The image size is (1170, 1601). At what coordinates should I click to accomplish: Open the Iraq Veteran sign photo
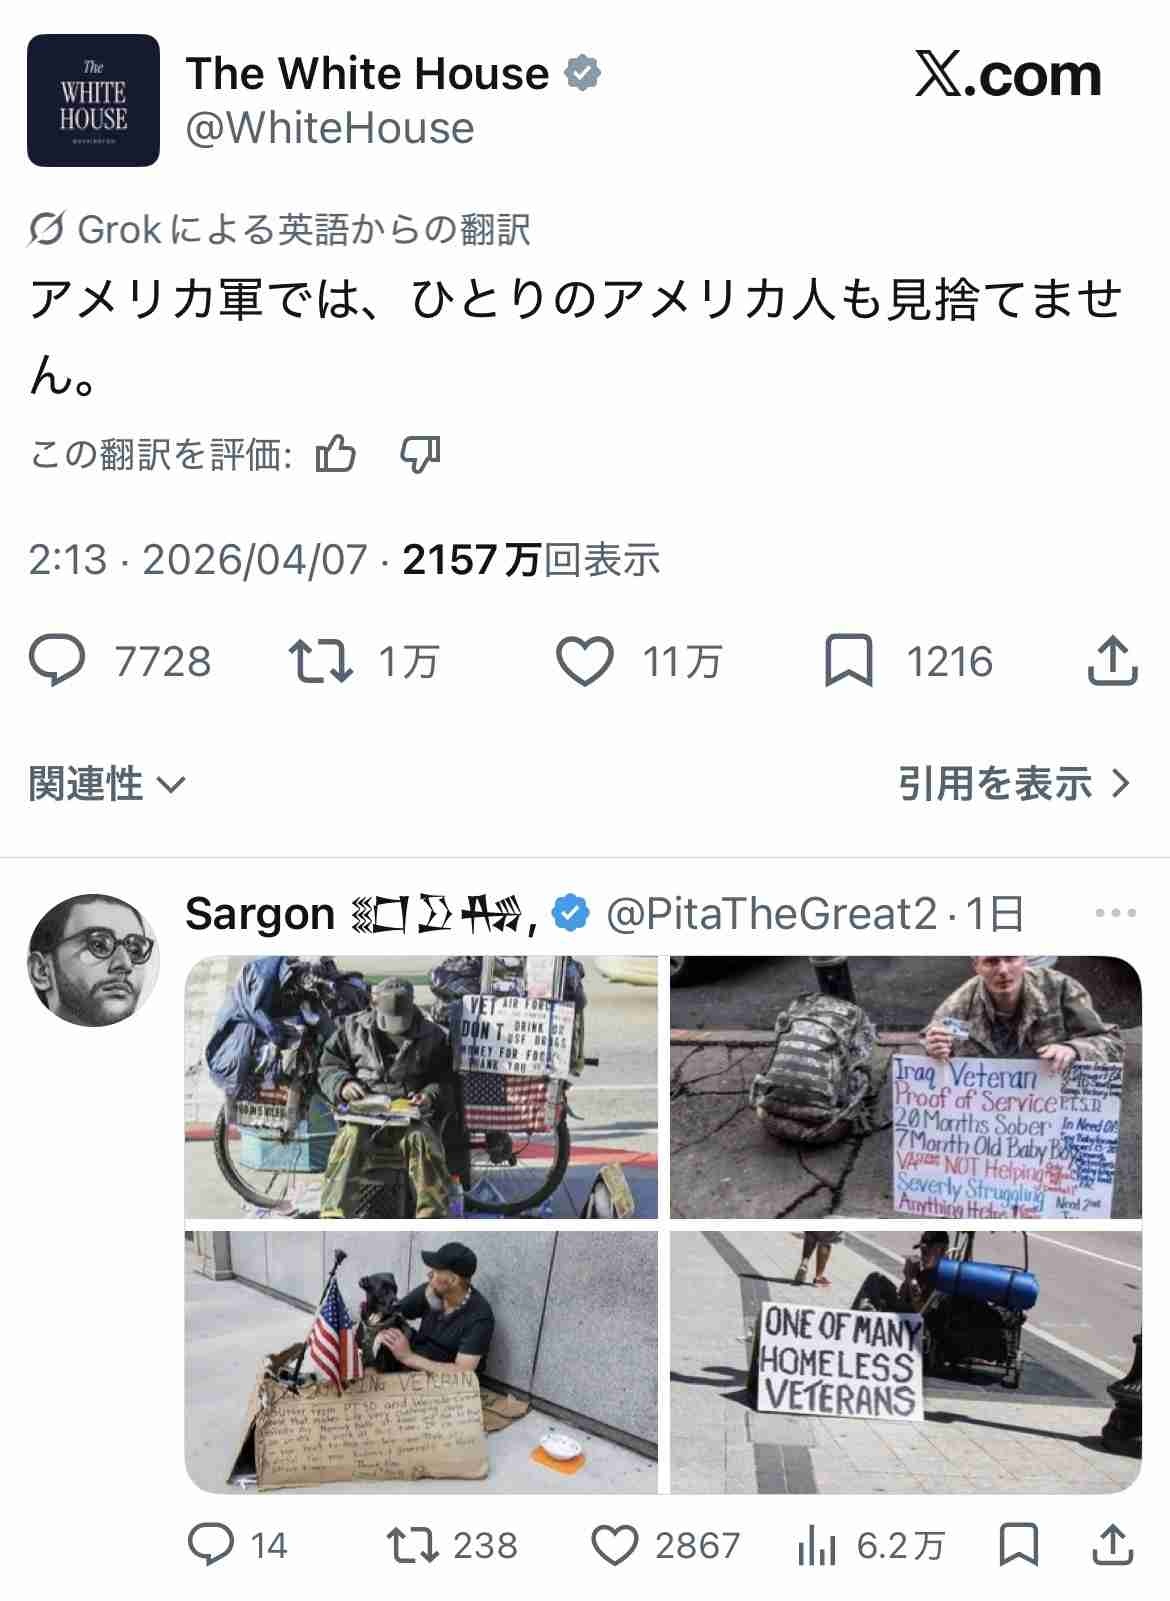tap(906, 1087)
